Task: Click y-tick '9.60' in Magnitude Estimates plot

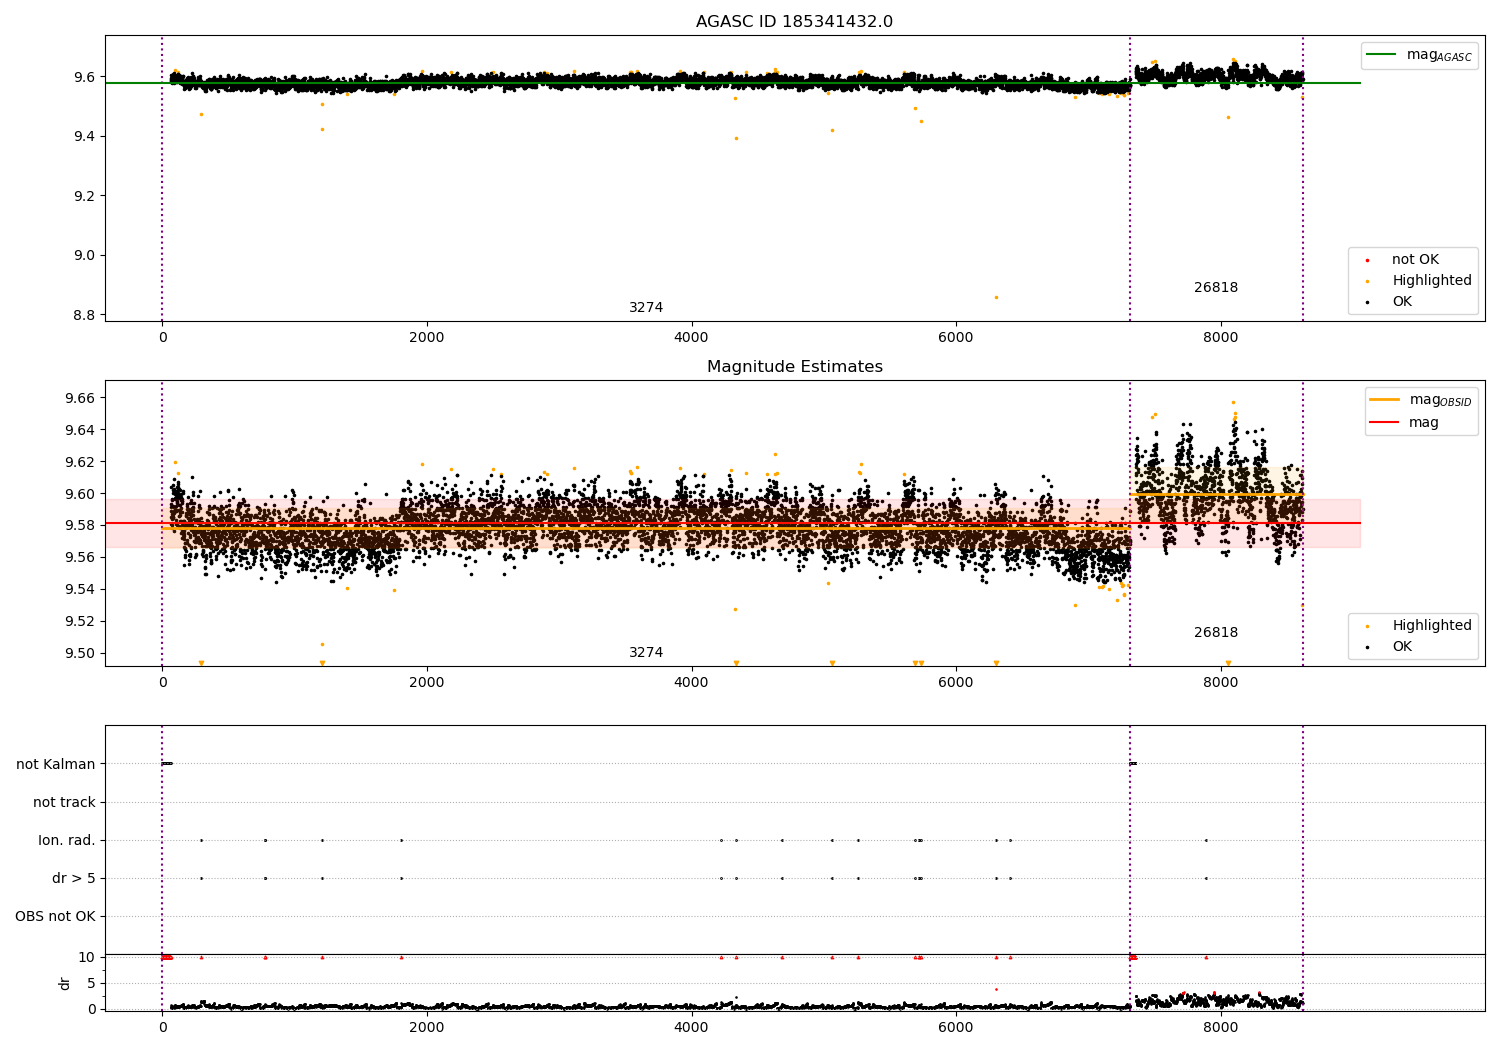Action: [x=80, y=495]
